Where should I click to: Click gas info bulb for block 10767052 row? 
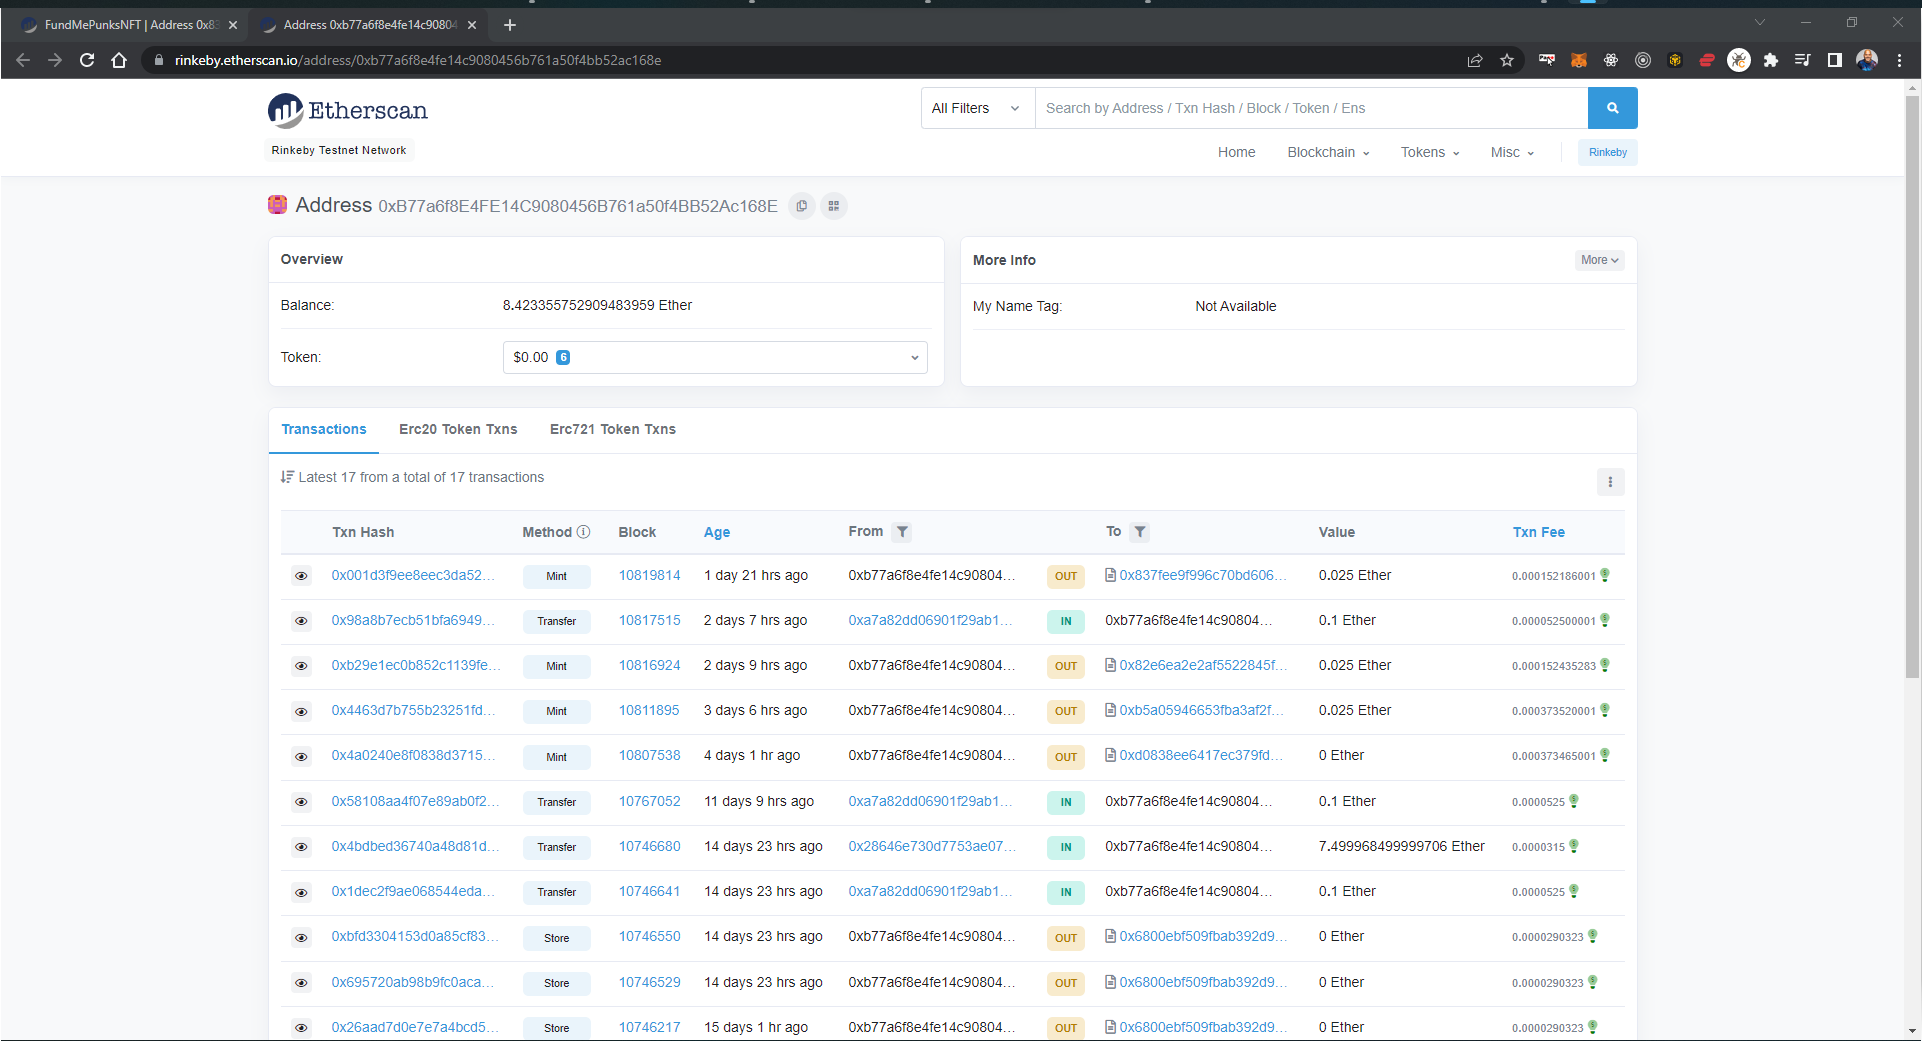pos(1574,801)
